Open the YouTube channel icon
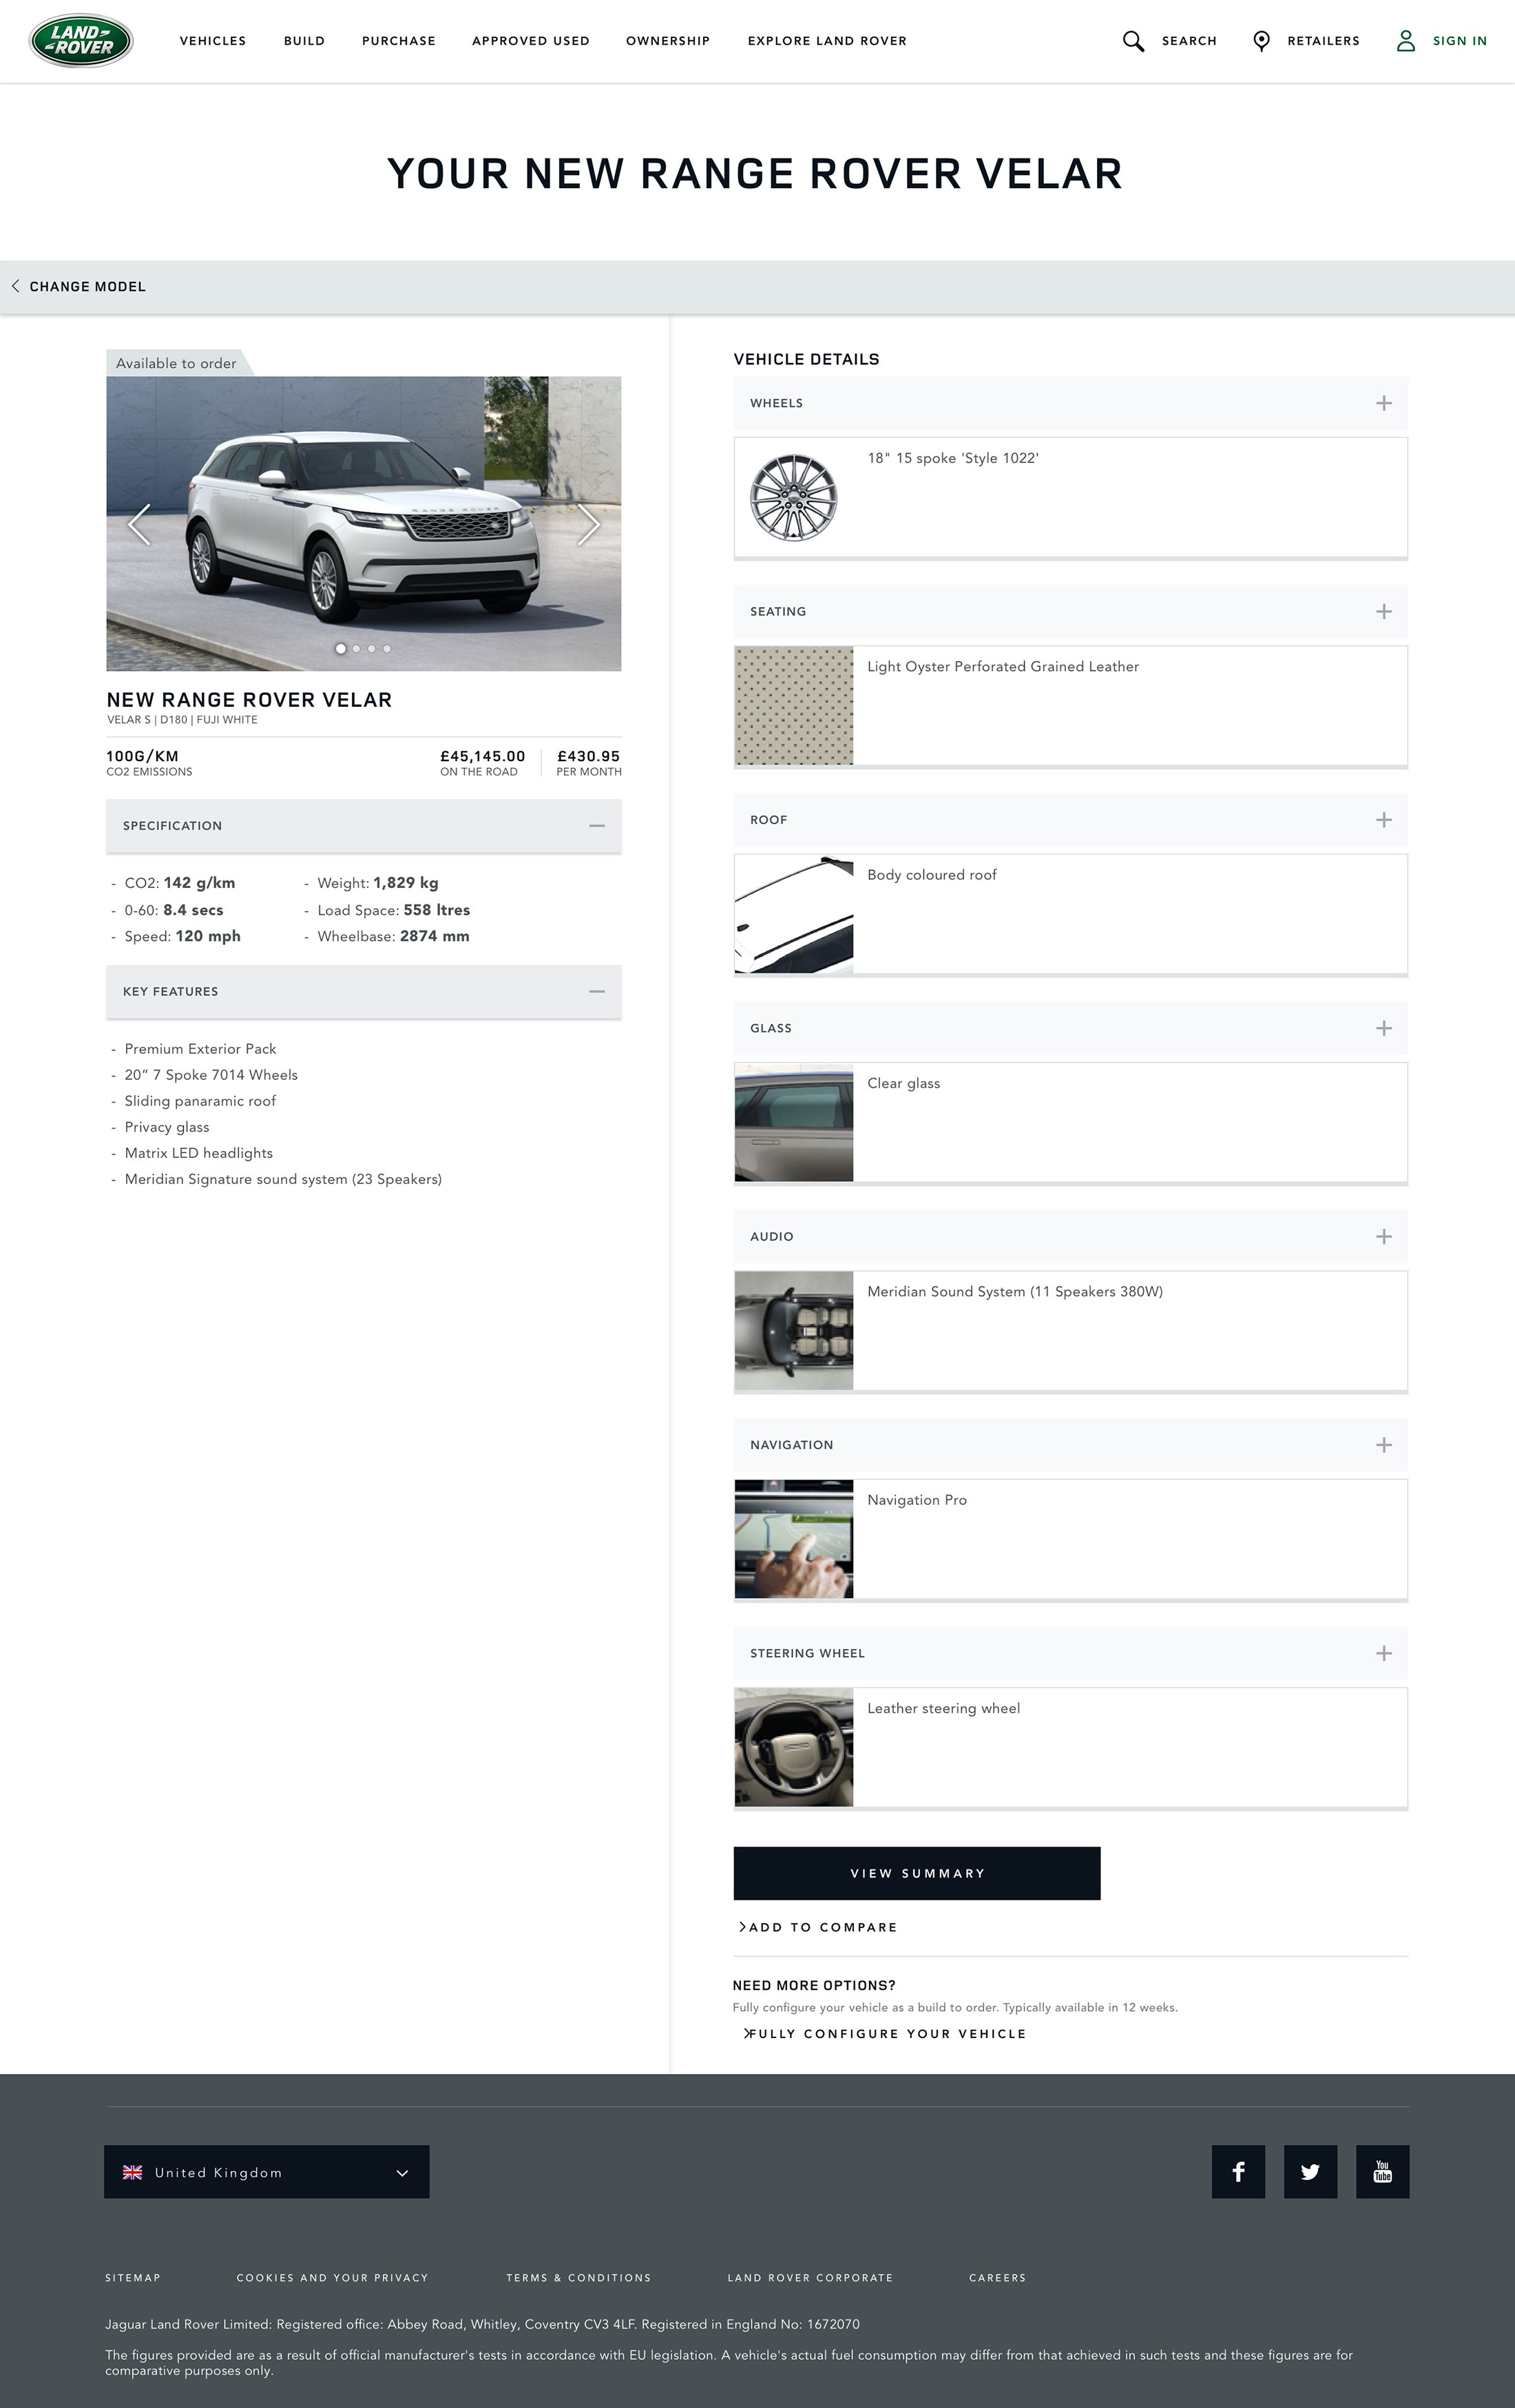Screen dimensions: 1515x2408 tap(1382, 2171)
